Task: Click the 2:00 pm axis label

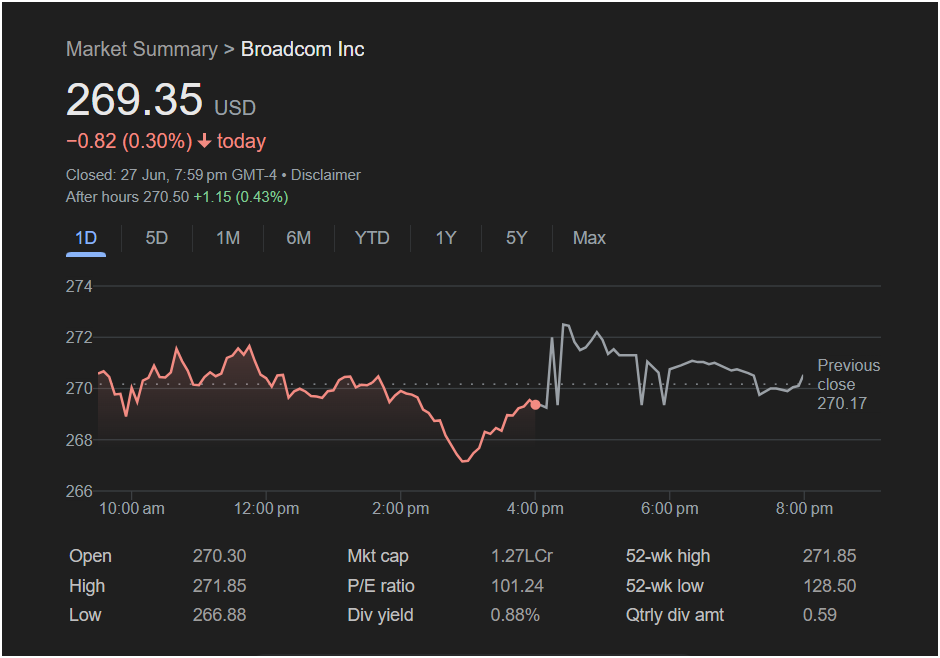Action: coord(400,509)
